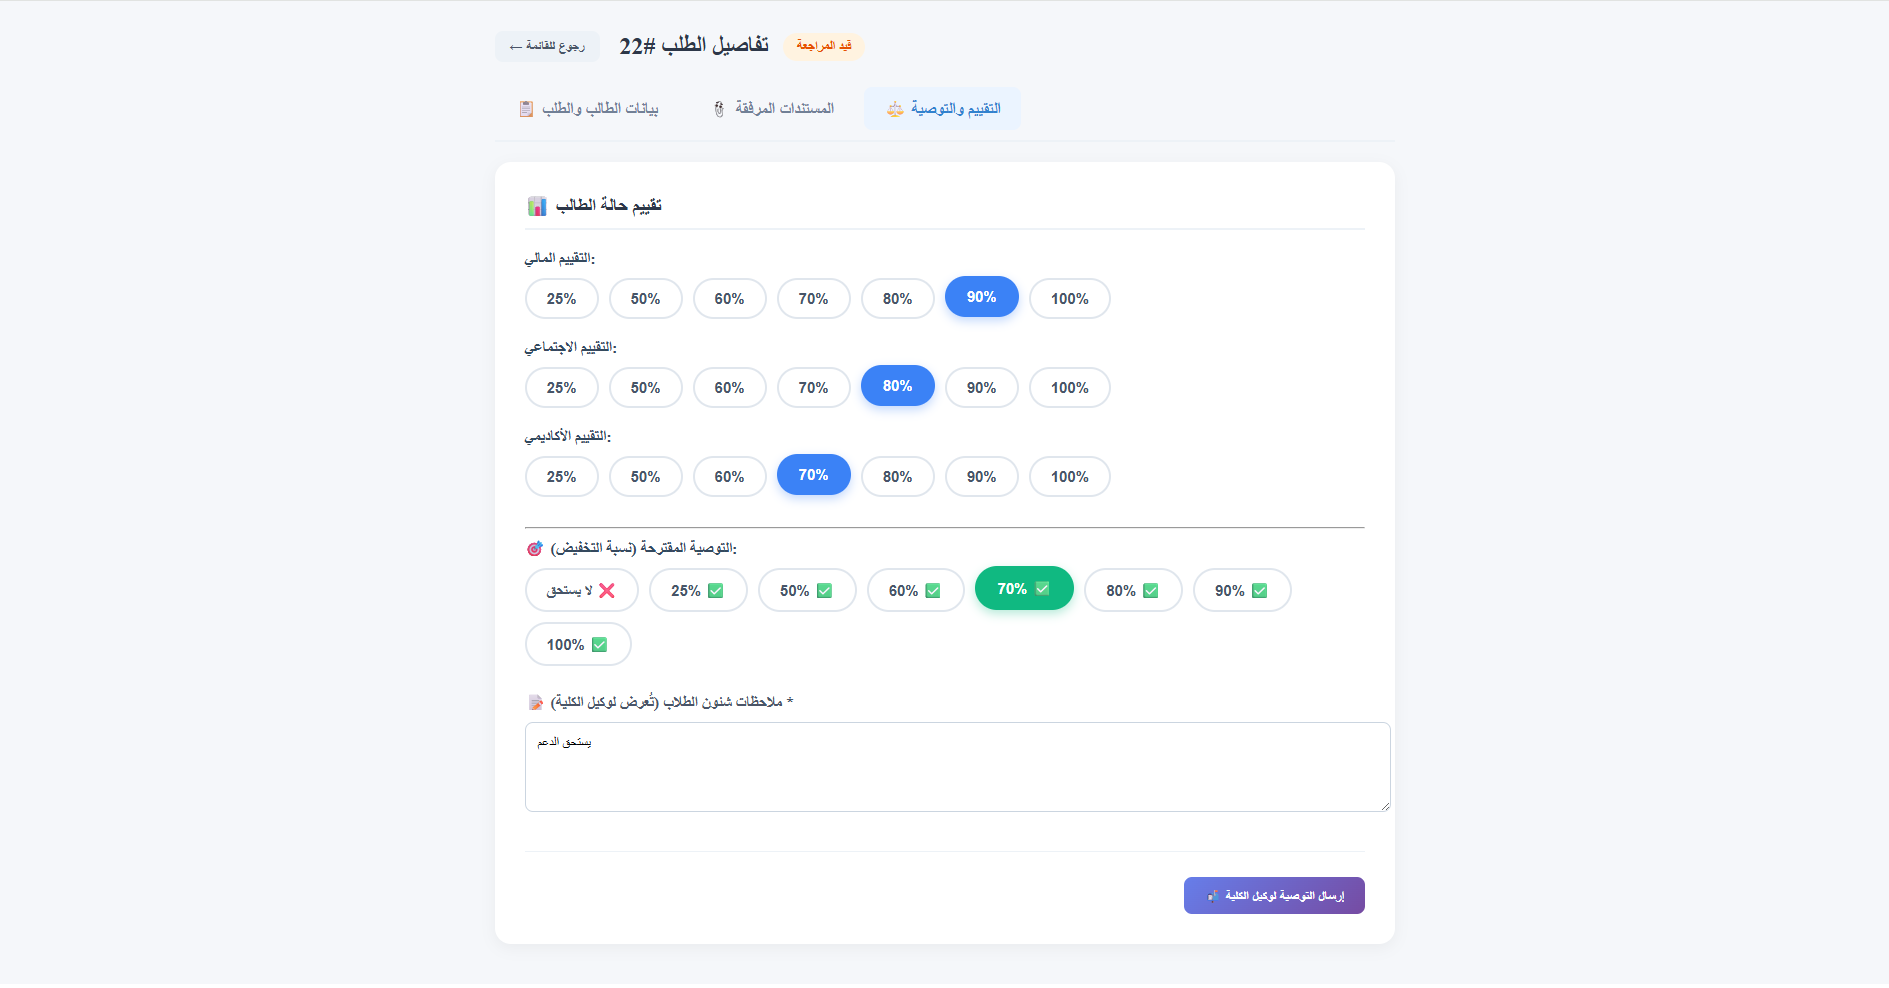
Task: Click the paperclip icon on attached documents tab
Action: 717,109
